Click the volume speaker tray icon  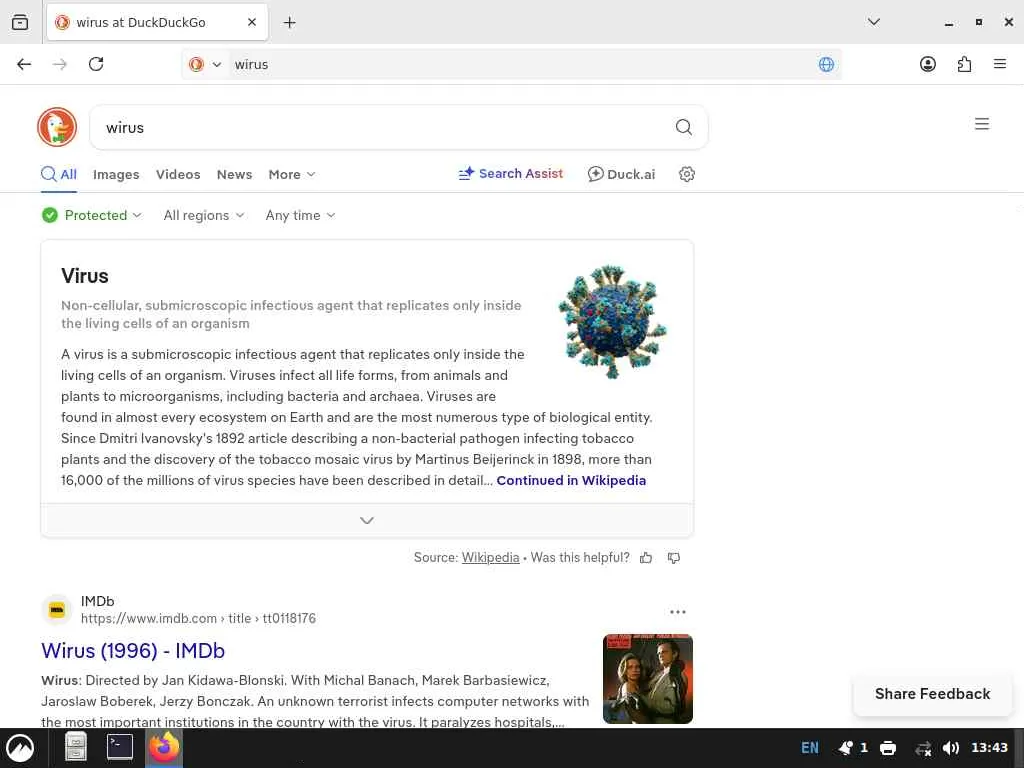point(951,748)
